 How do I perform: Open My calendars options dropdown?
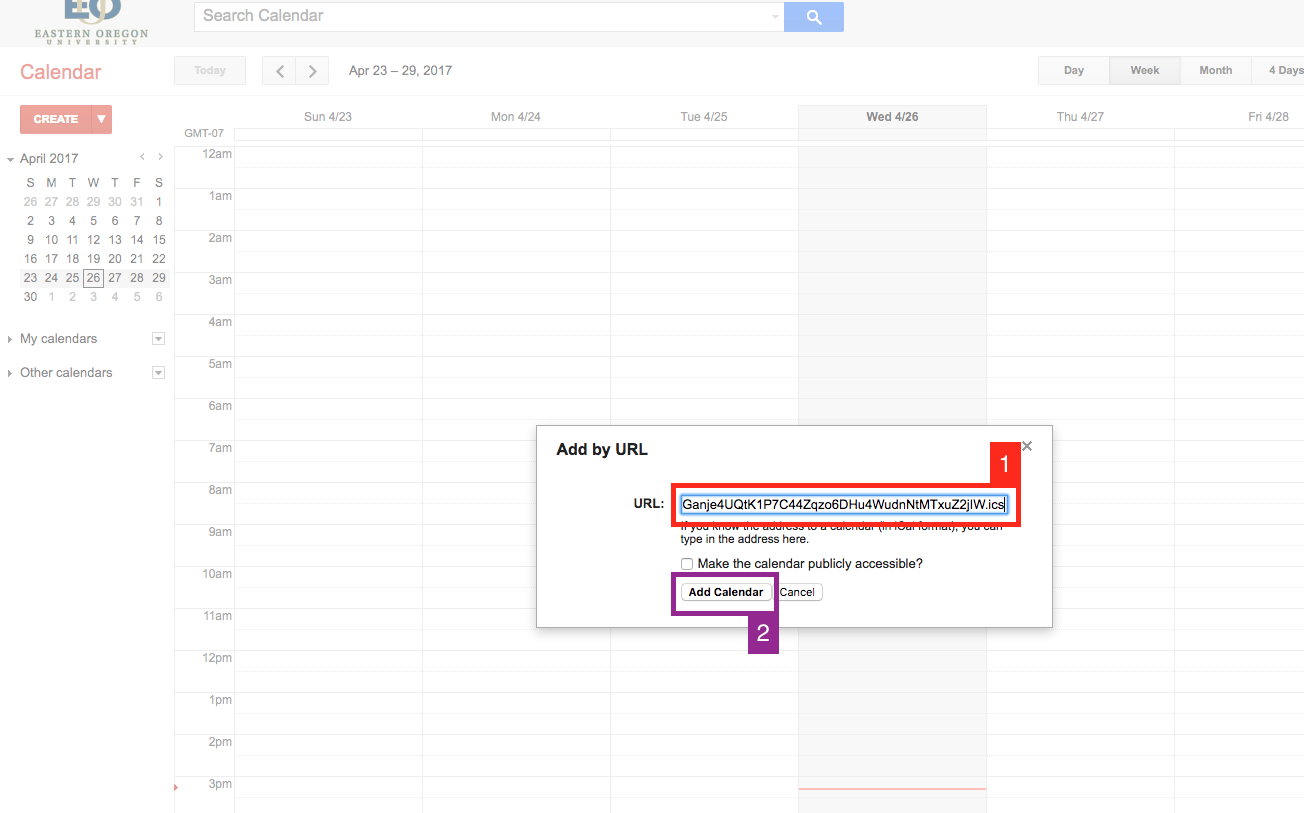tap(158, 339)
